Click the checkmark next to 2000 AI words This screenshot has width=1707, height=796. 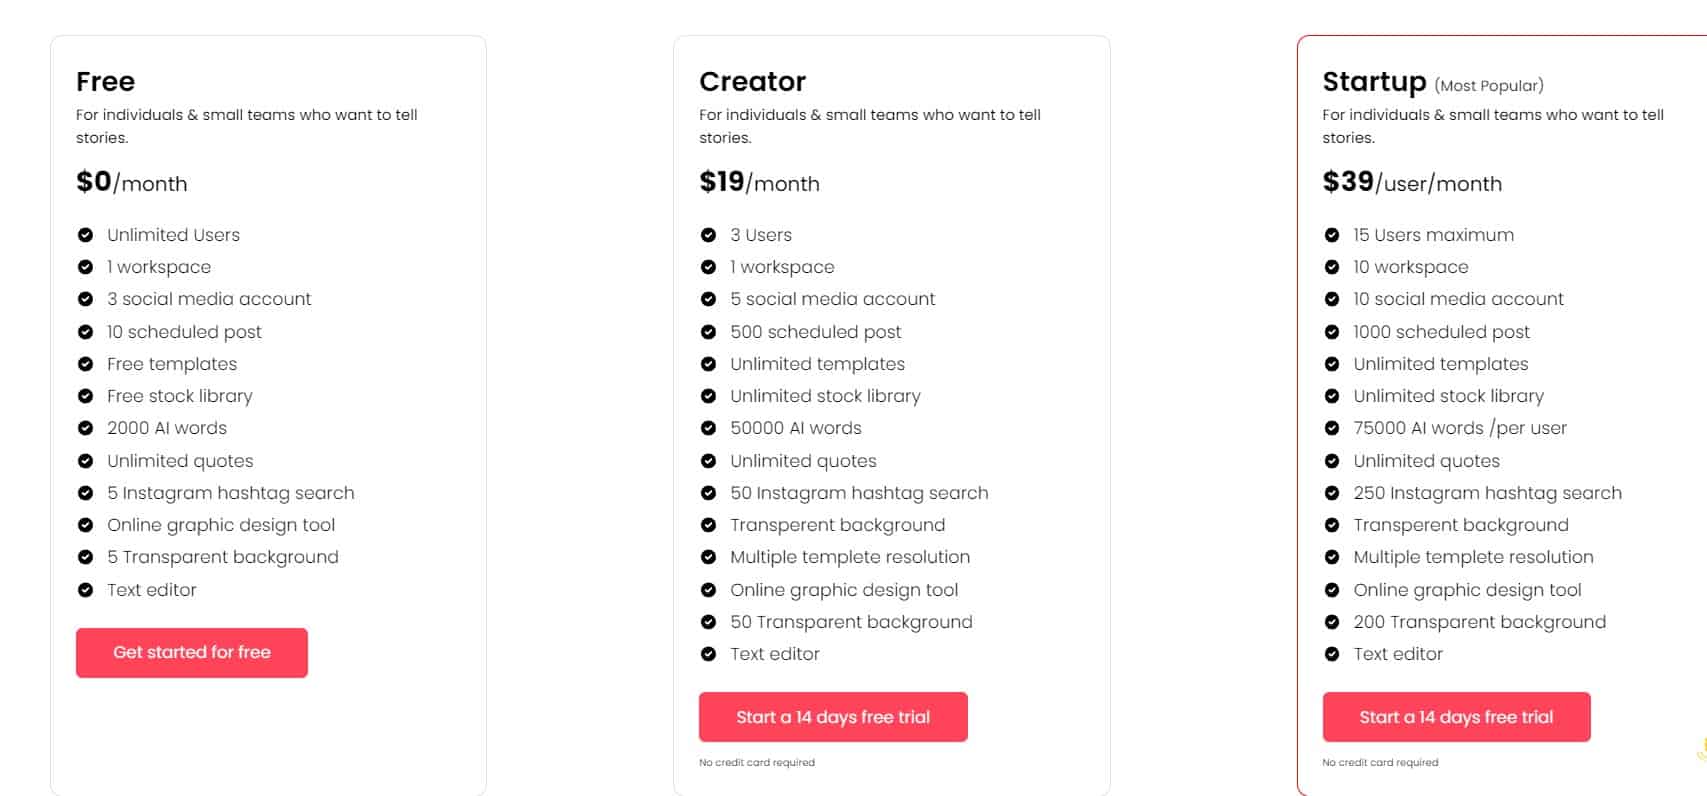85,428
